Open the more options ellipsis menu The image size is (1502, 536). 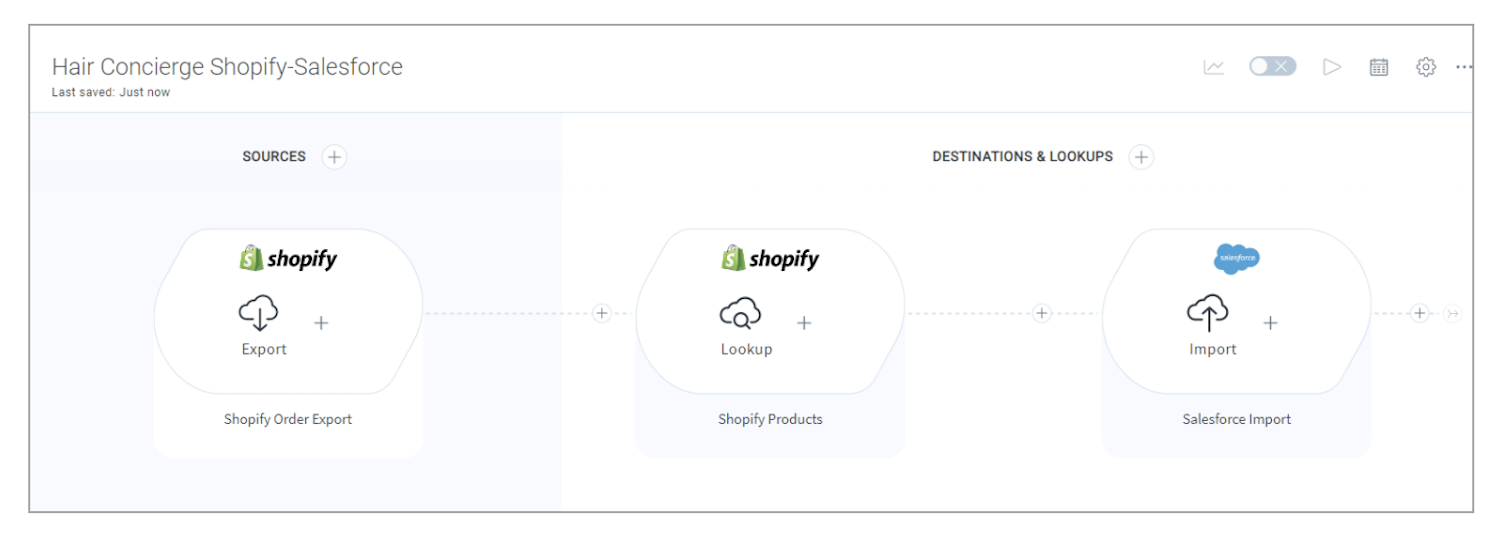1464,67
